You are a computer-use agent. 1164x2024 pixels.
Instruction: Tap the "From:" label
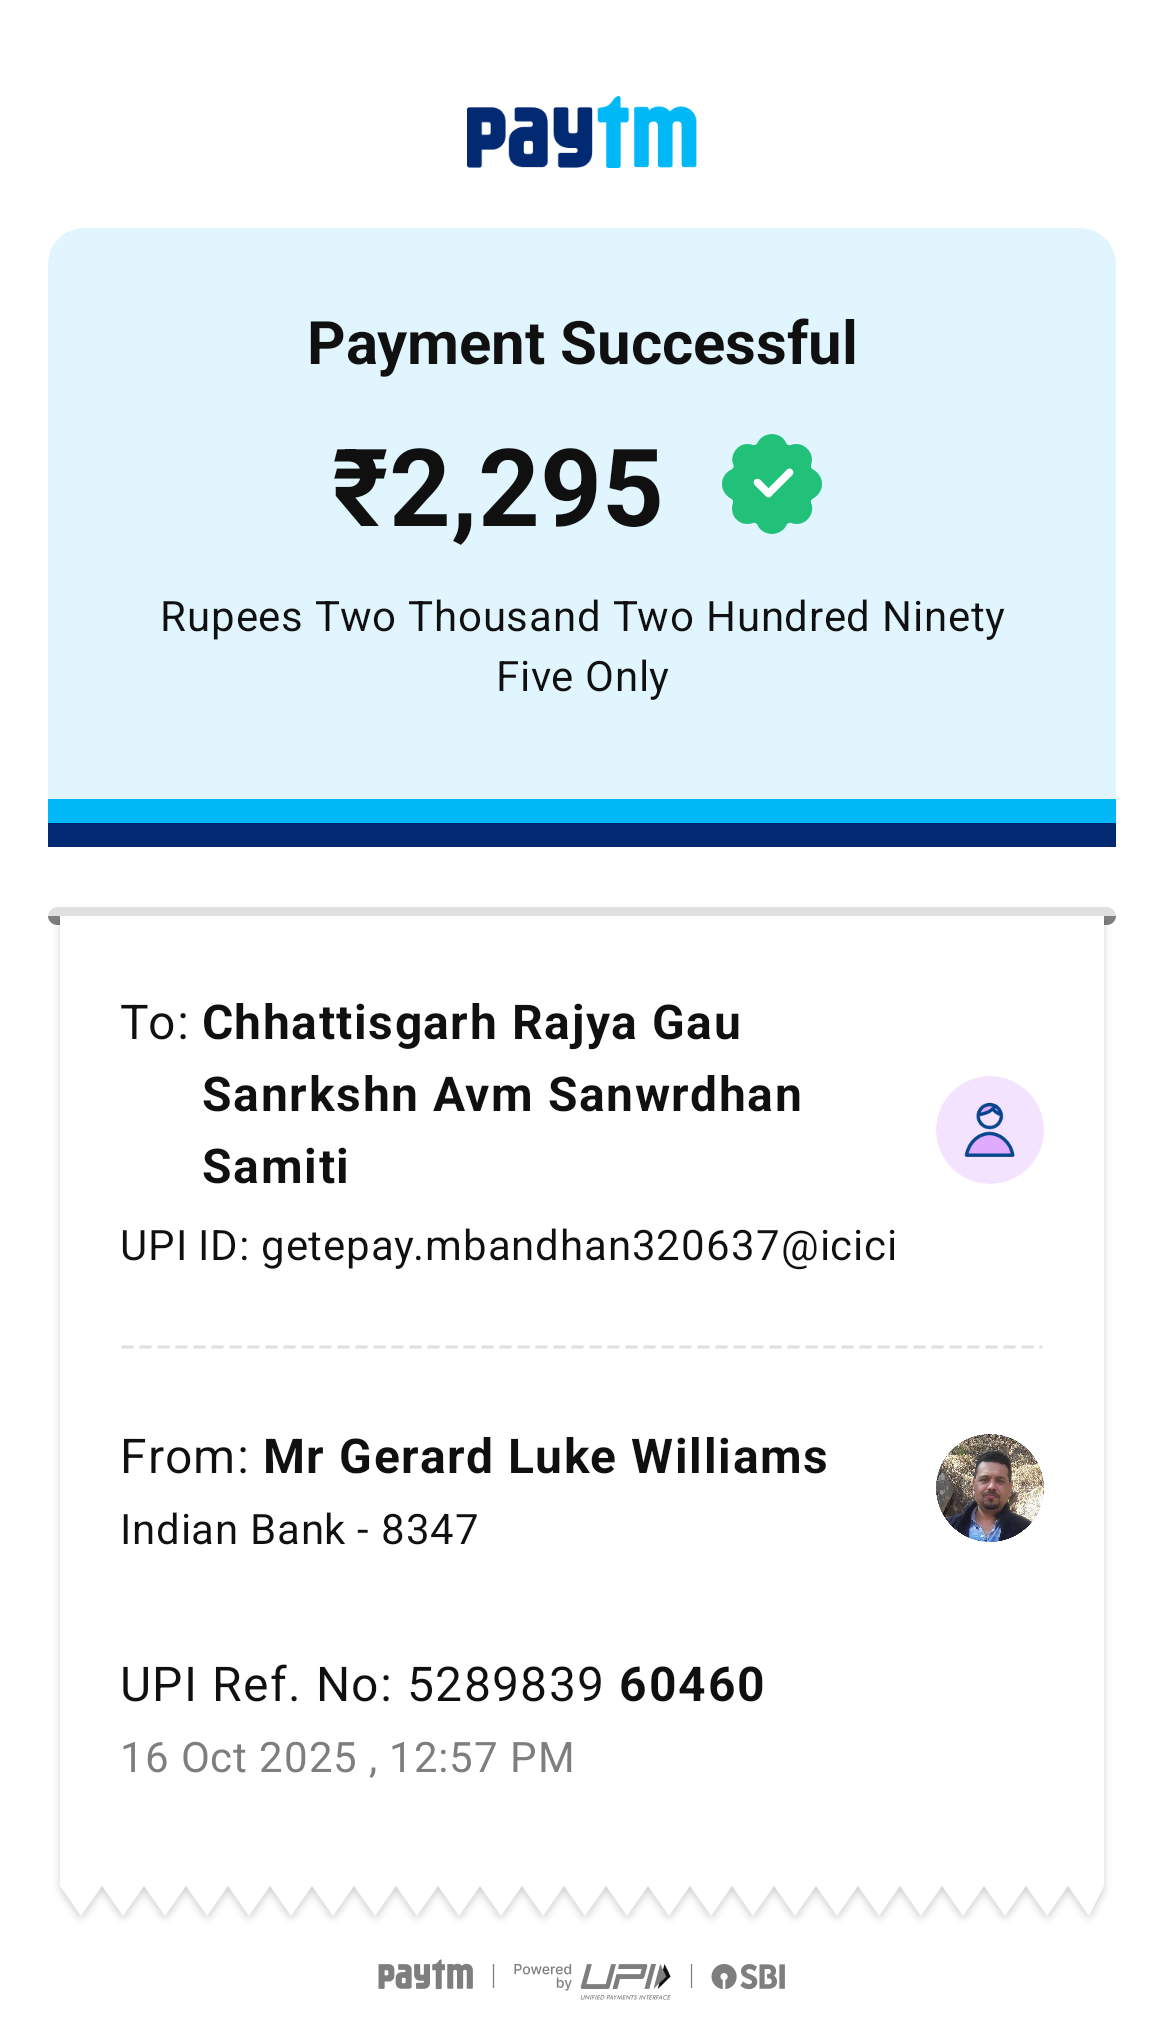(x=184, y=1457)
